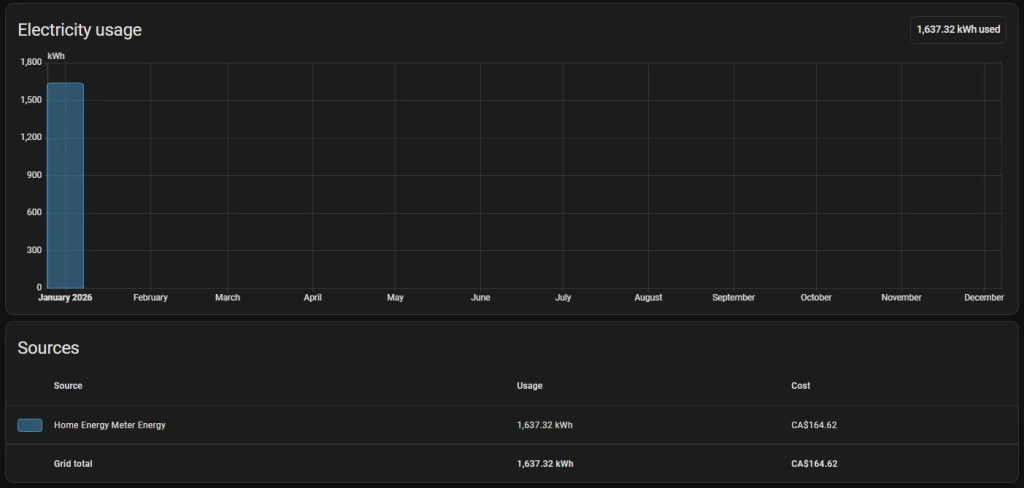Image resolution: width=1024 pixels, height=488 pixels.
Task: Open the Home Energy Meter Energy source row
Action: tap(512, 425)
